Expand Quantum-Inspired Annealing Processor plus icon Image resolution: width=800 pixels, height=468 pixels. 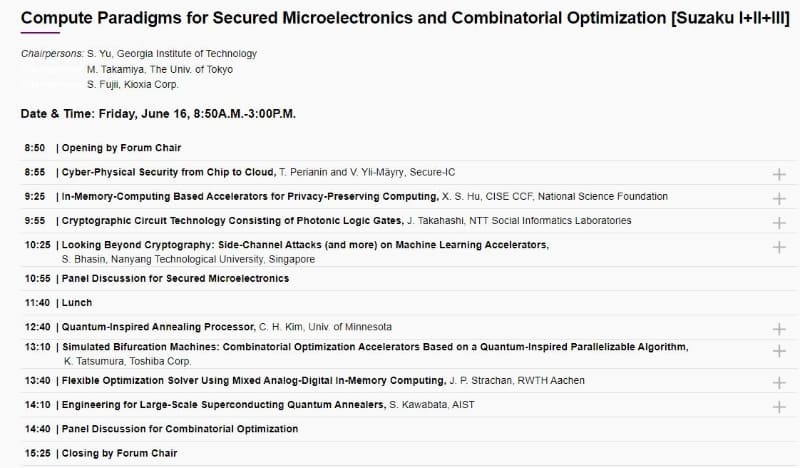(779, 329)
